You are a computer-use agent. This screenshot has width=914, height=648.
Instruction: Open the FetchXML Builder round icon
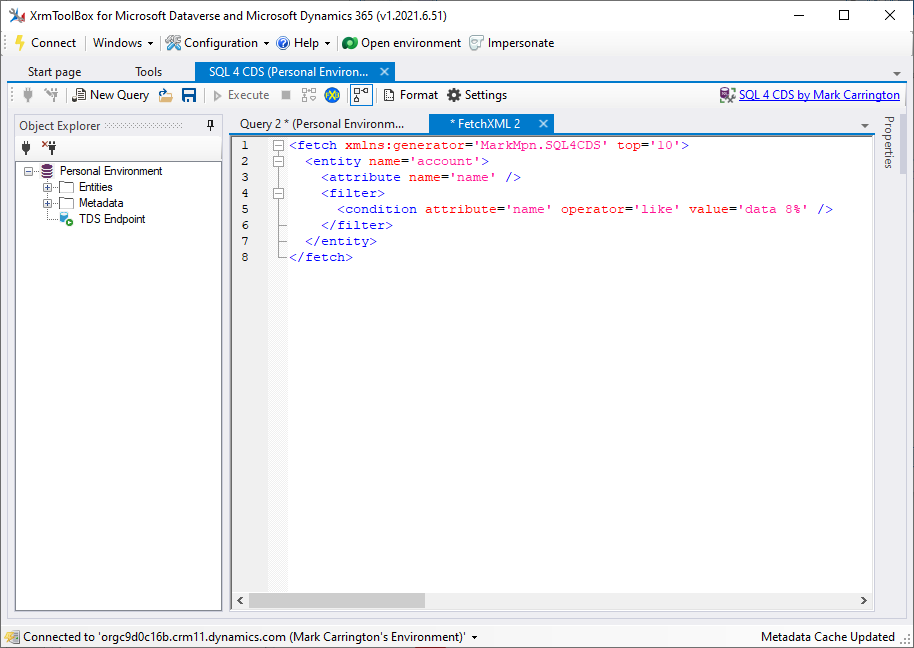pos(332,95)
